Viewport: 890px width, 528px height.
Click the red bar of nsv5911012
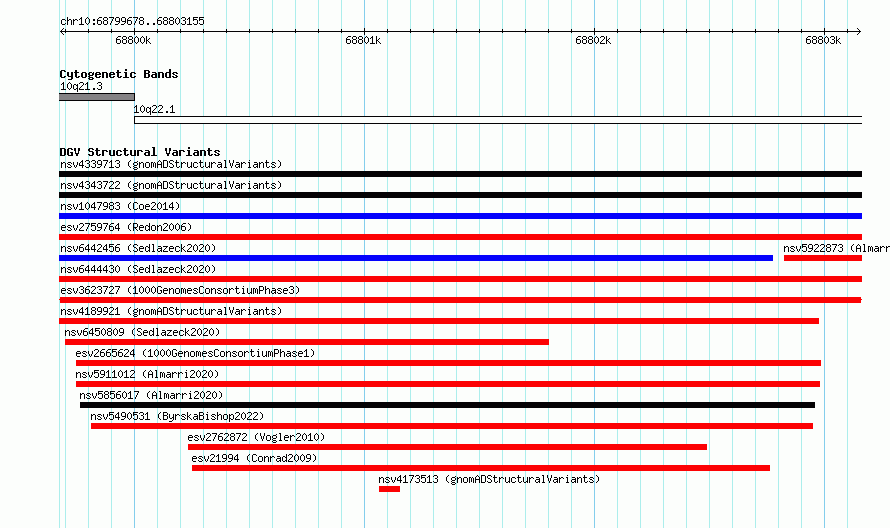click(x=448, y=384)
